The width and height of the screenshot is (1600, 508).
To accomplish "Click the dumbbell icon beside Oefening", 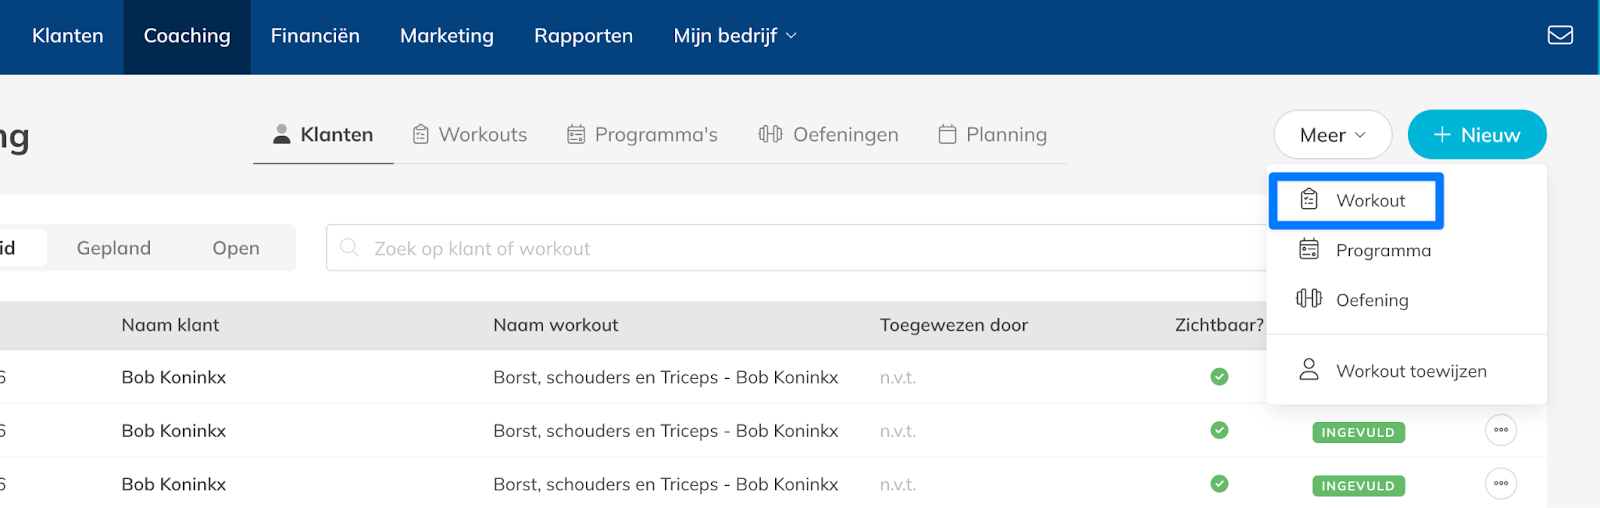I will pyautogui.click(x=1309, y=299).
